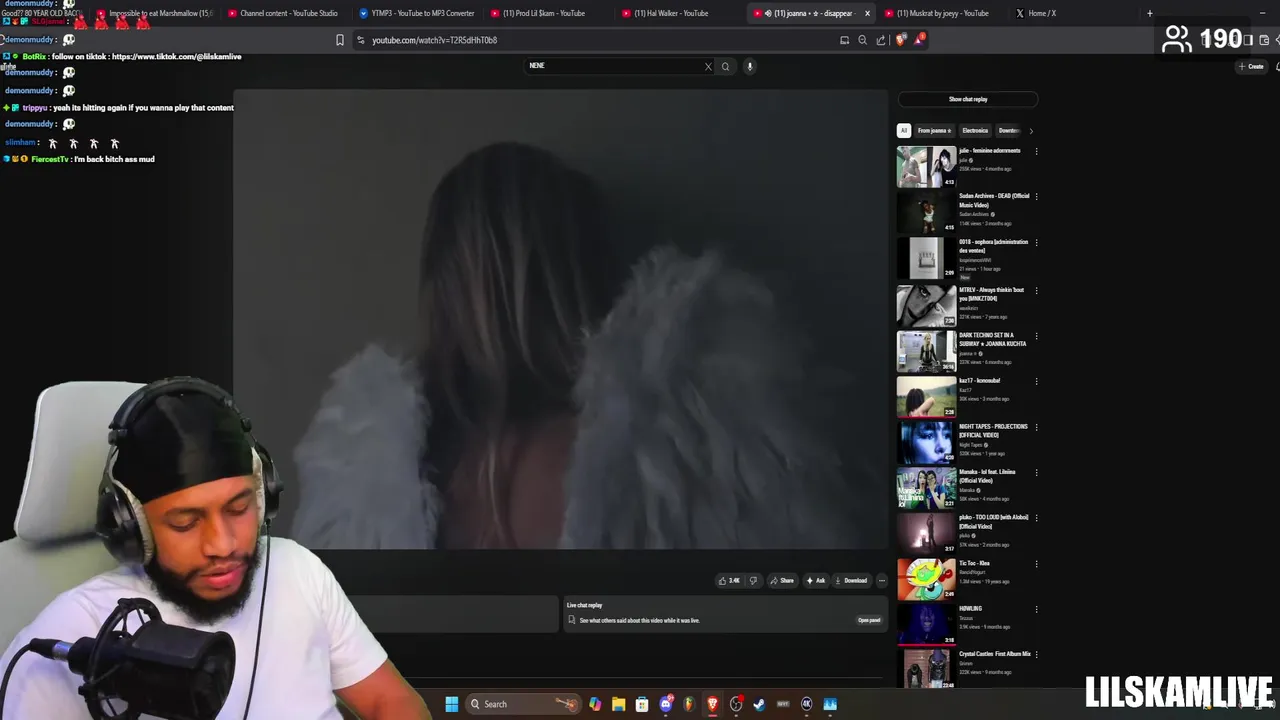1280x720 pixels.
Task: Click the cast/install icon in address bar
Action: pos(844,40)
